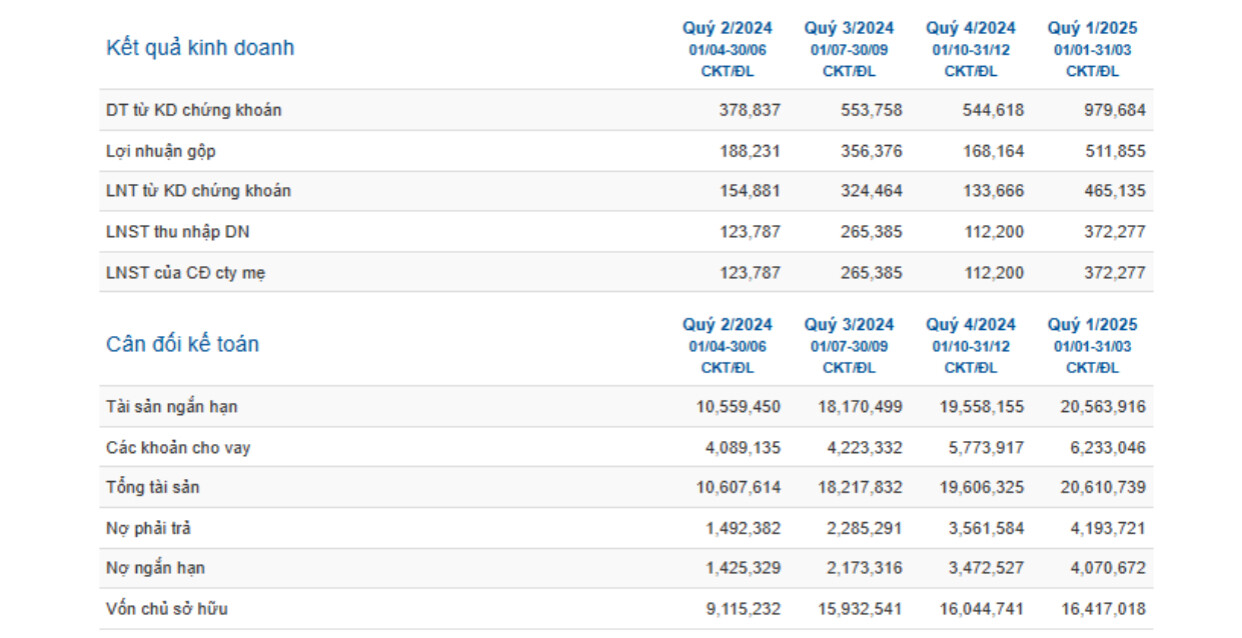This screenshot has width=1242, height=638.
Task: Click the "Lợi nhuận gộp" row label
Action: (x=160, y=151)
